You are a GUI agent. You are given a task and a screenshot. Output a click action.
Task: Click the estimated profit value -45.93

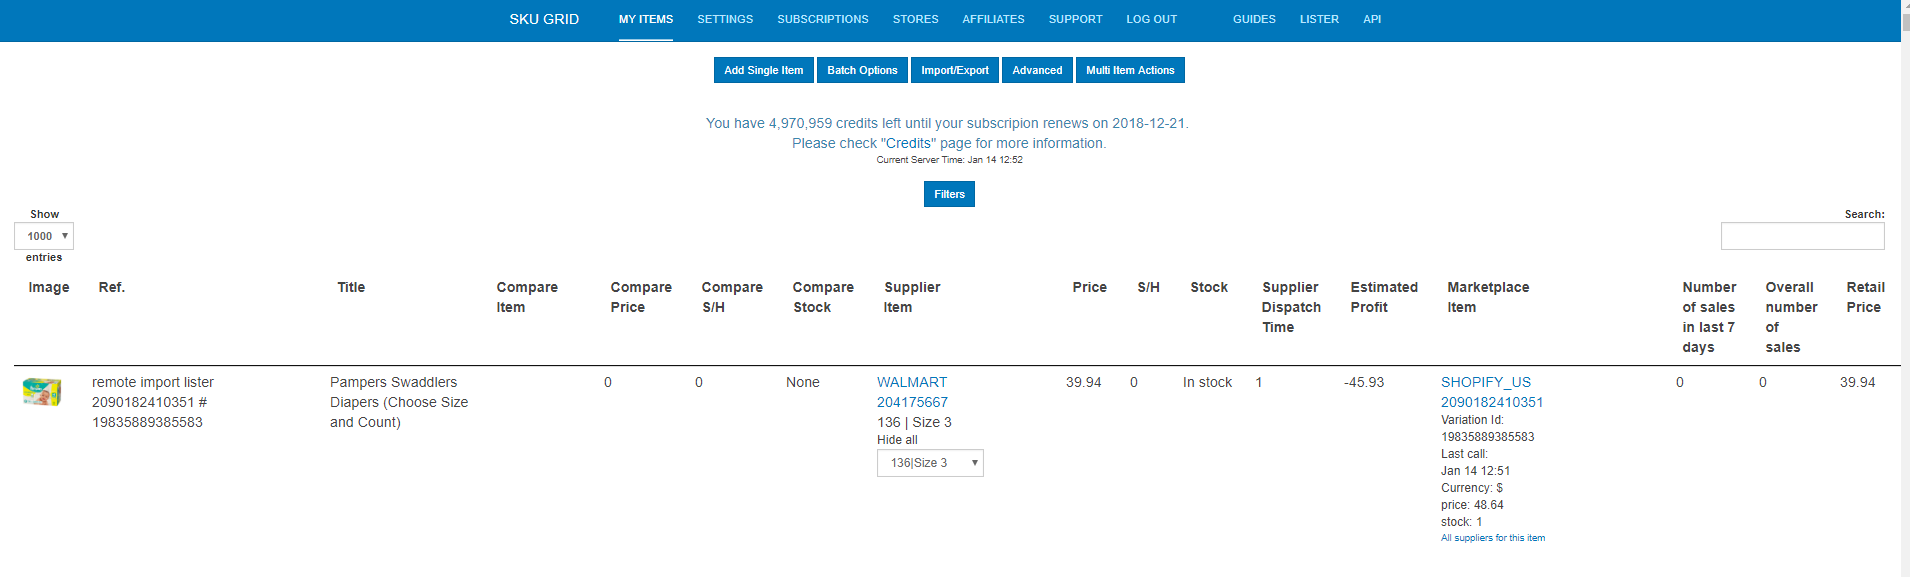coord(1364,382)
